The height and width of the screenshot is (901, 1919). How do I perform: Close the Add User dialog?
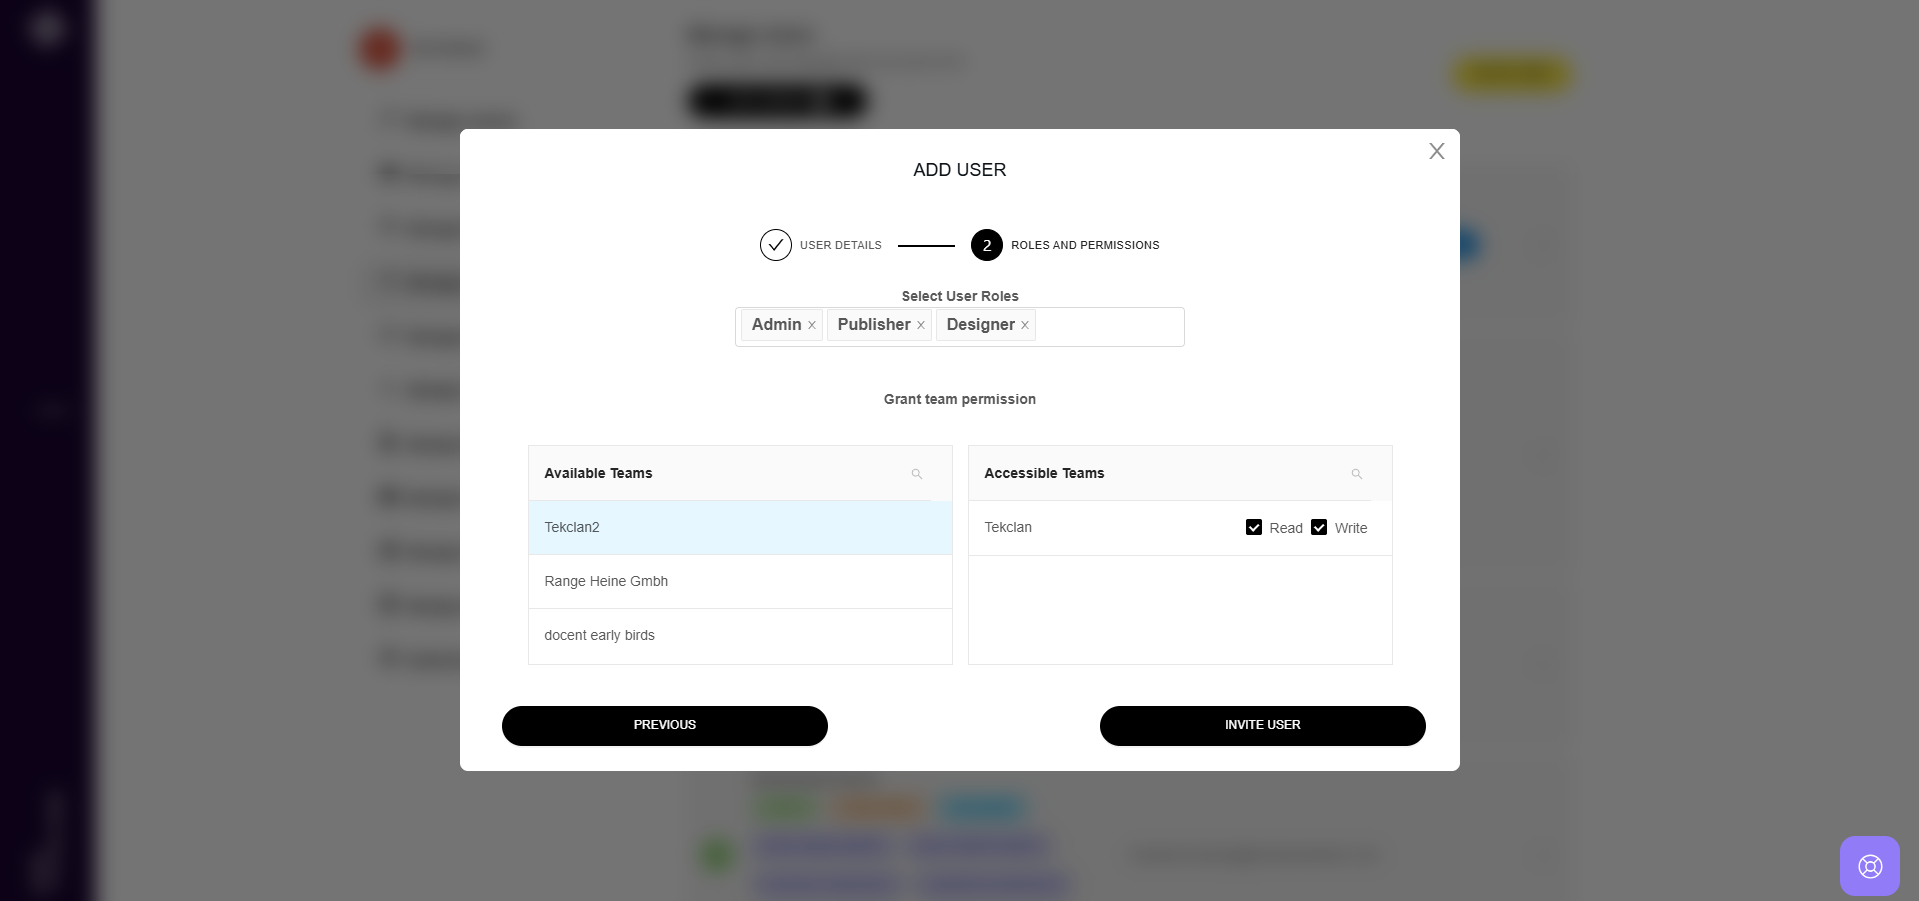coord(1437,151)
